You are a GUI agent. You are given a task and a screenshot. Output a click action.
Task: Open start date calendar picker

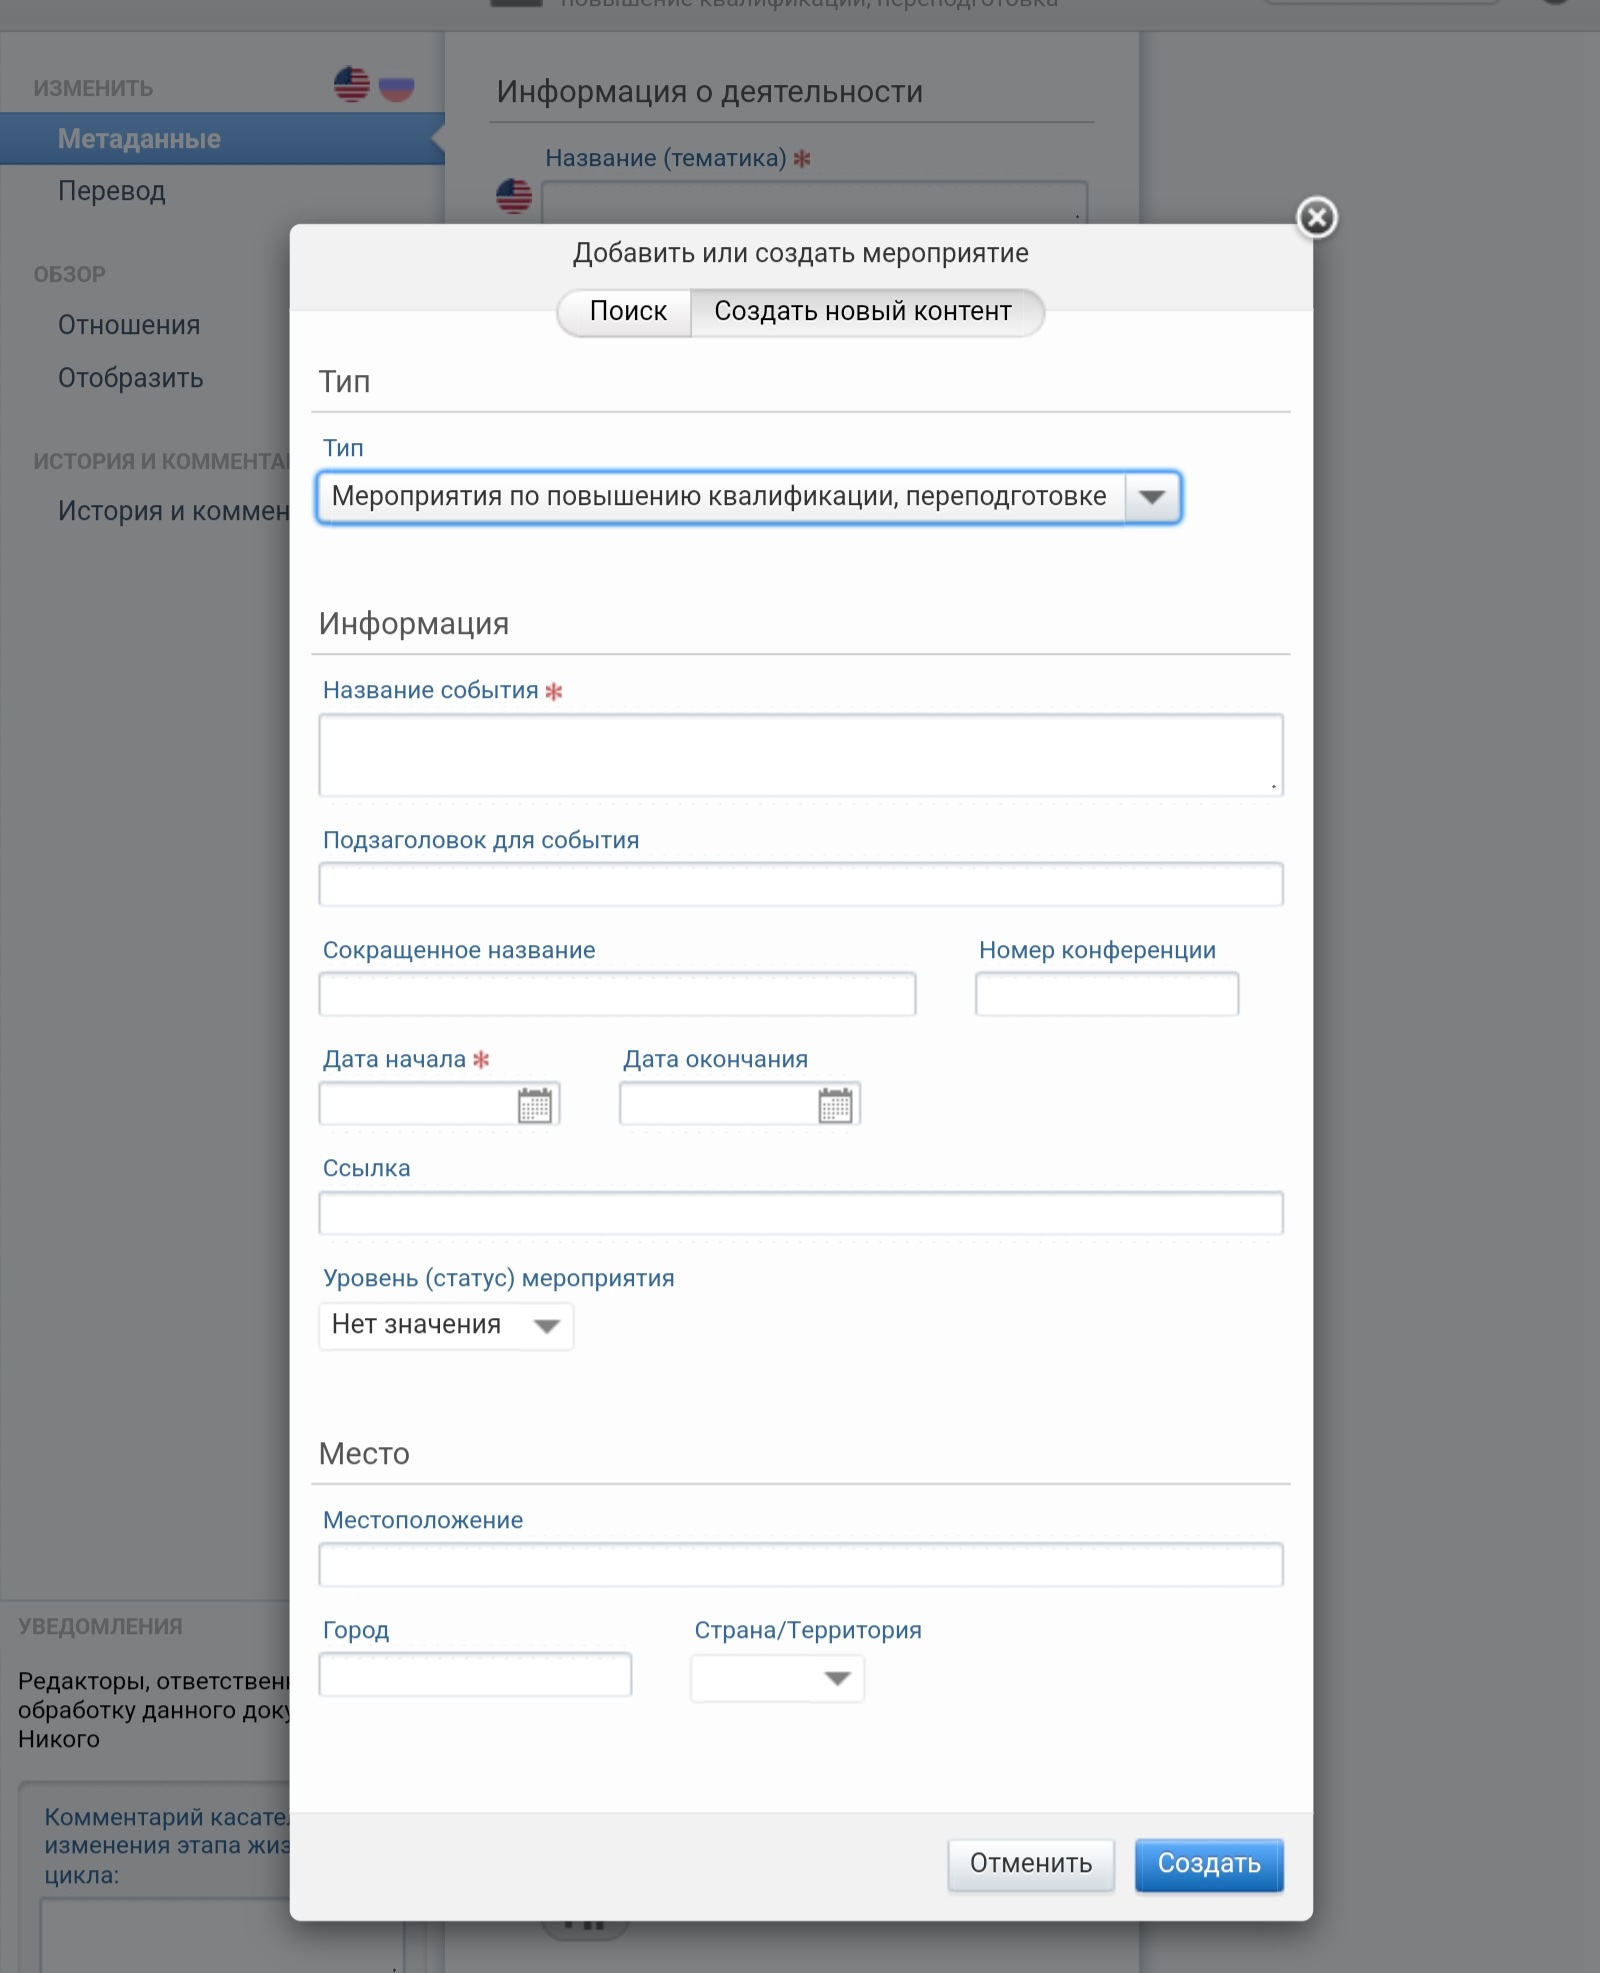pos(534,1105)
